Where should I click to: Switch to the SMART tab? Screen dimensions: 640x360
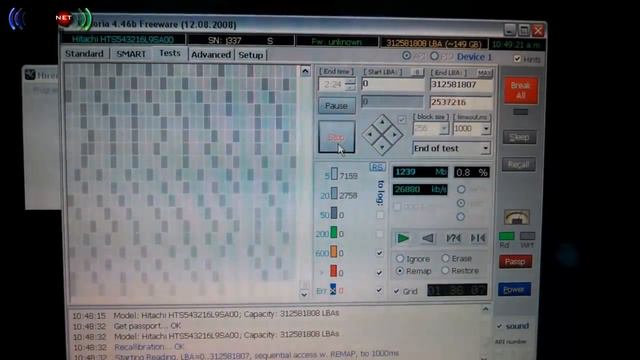[131, 54]
